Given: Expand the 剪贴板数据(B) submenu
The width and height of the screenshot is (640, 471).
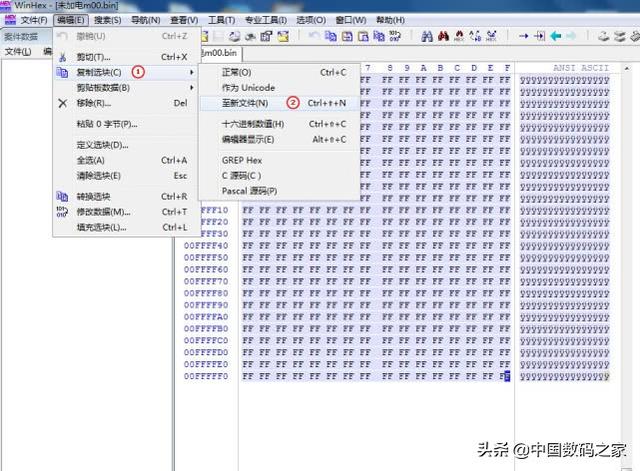Looking at the screenshot, I should tap(127, 88).
